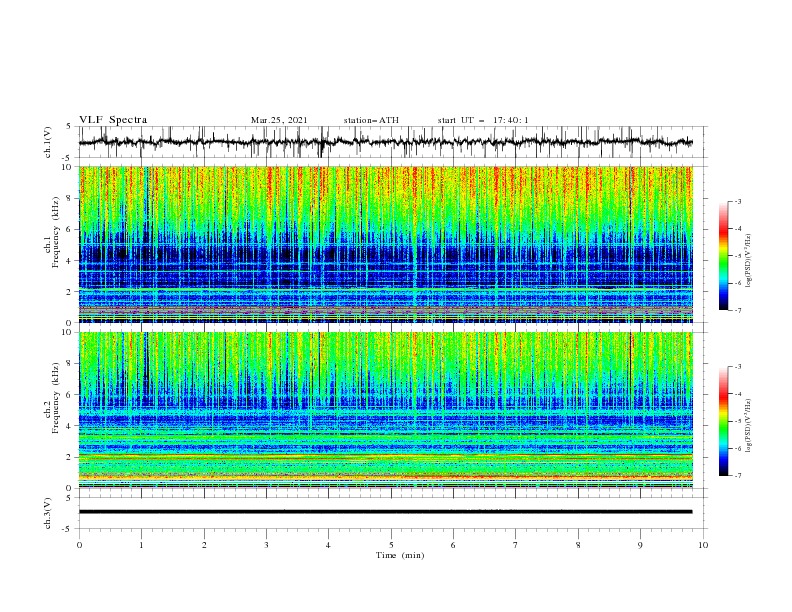Click the ch.2 'Frequency (kHz)' axis label

[x=56, y=398]
